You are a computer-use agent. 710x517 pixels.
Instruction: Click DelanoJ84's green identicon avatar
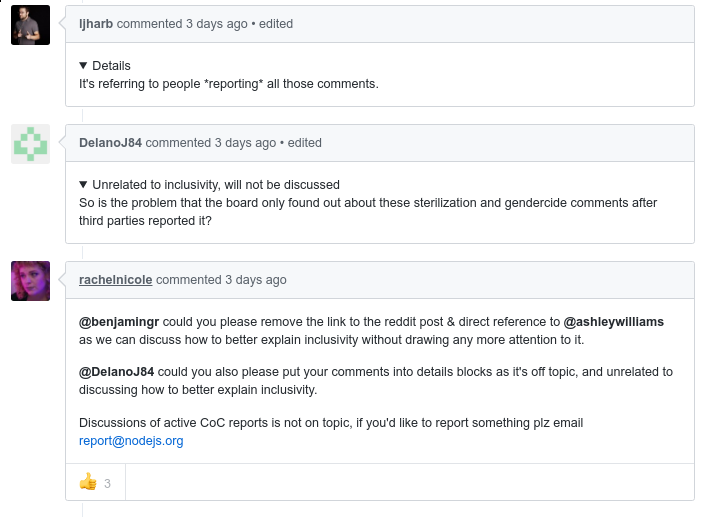click(30, 144)
